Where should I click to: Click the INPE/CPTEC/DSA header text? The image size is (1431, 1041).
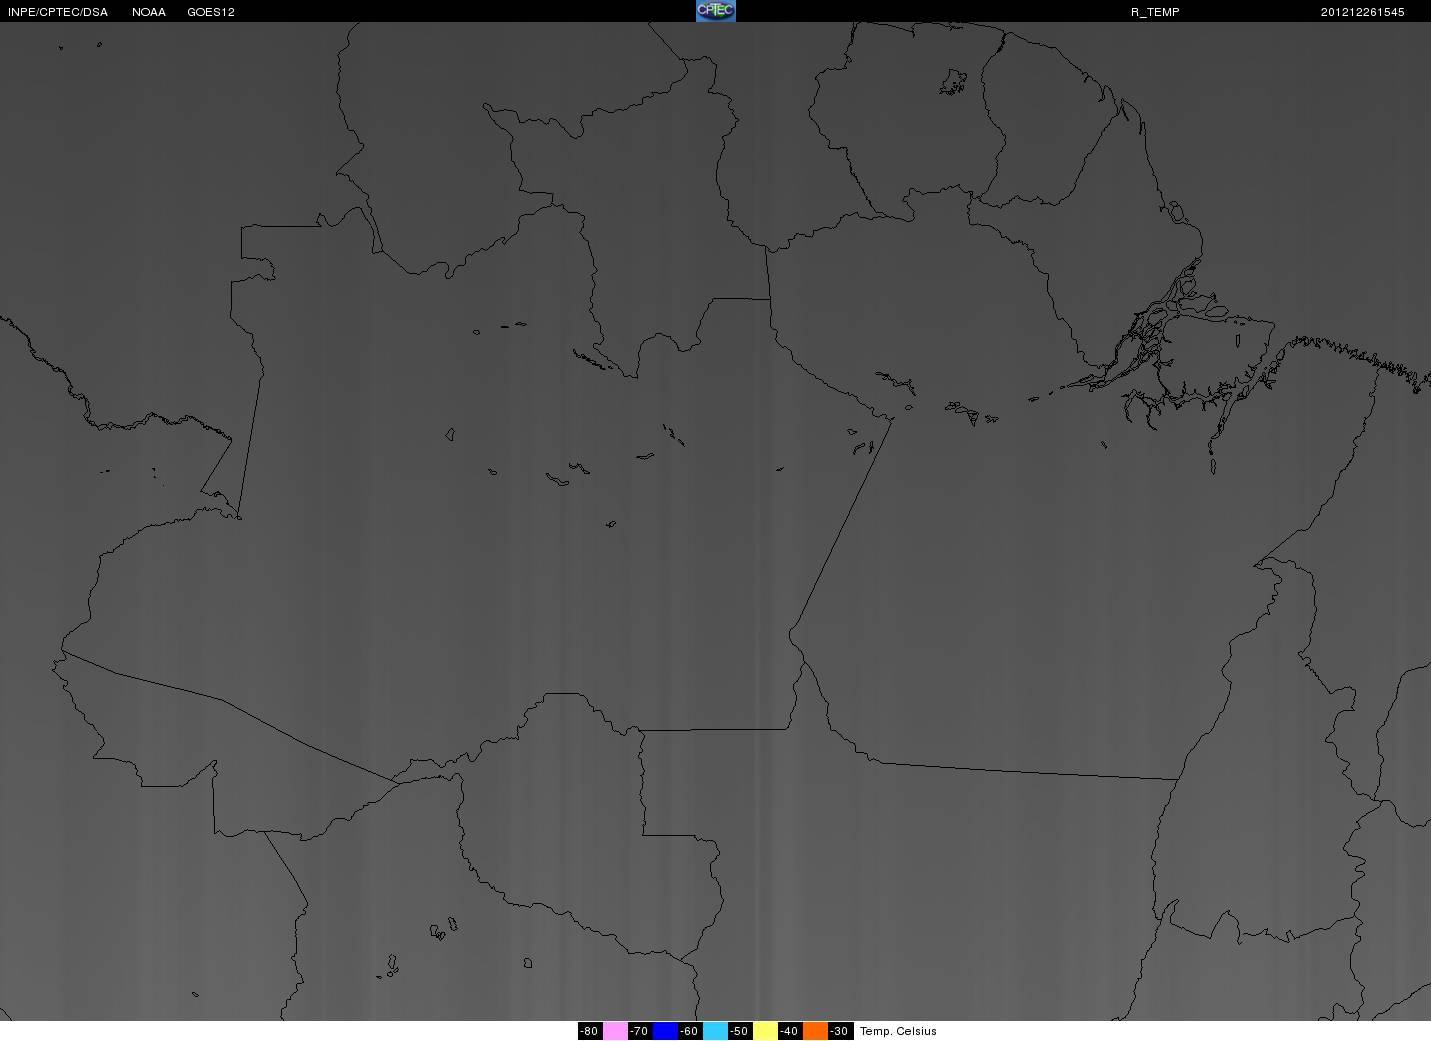click(58, 12)
